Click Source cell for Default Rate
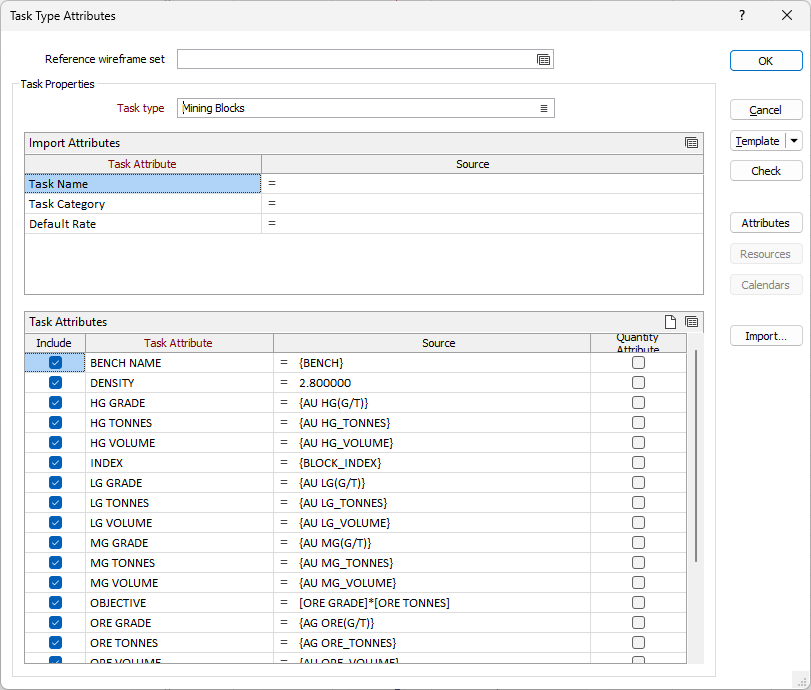The width and height of the screenshot is (811, 690). tap(483, 223)
